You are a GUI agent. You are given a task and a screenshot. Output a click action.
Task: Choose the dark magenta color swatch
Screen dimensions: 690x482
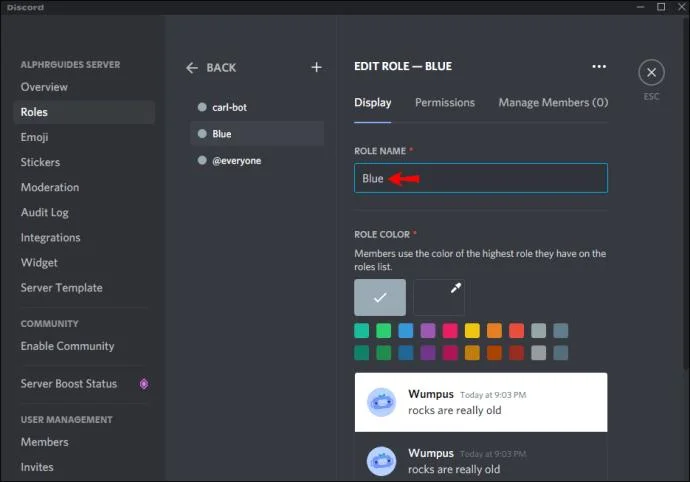pos(450,353)
